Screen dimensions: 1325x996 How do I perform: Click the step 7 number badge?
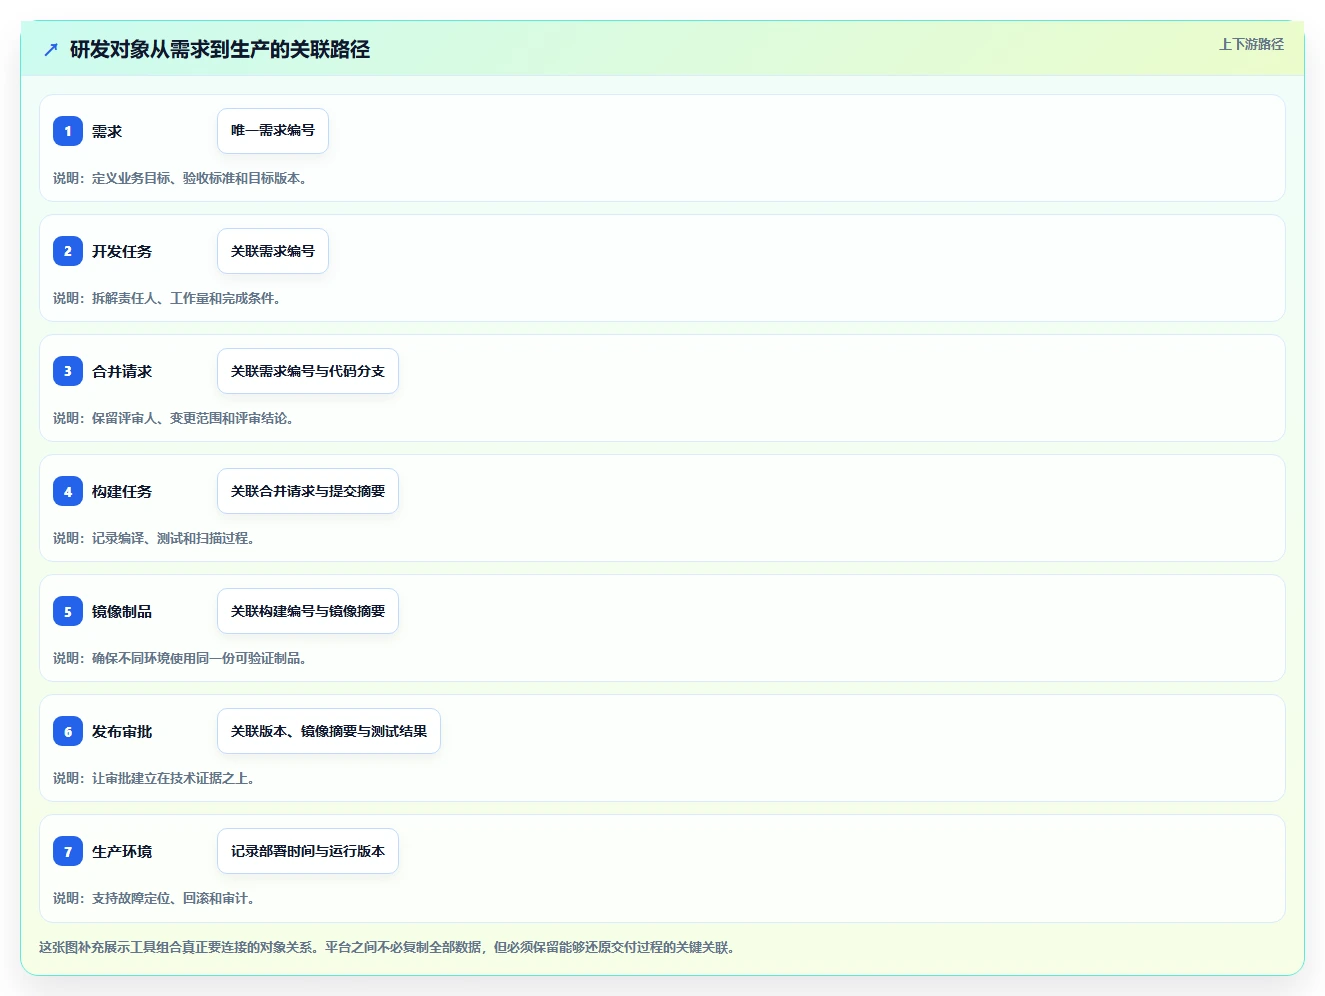point(68,851)
